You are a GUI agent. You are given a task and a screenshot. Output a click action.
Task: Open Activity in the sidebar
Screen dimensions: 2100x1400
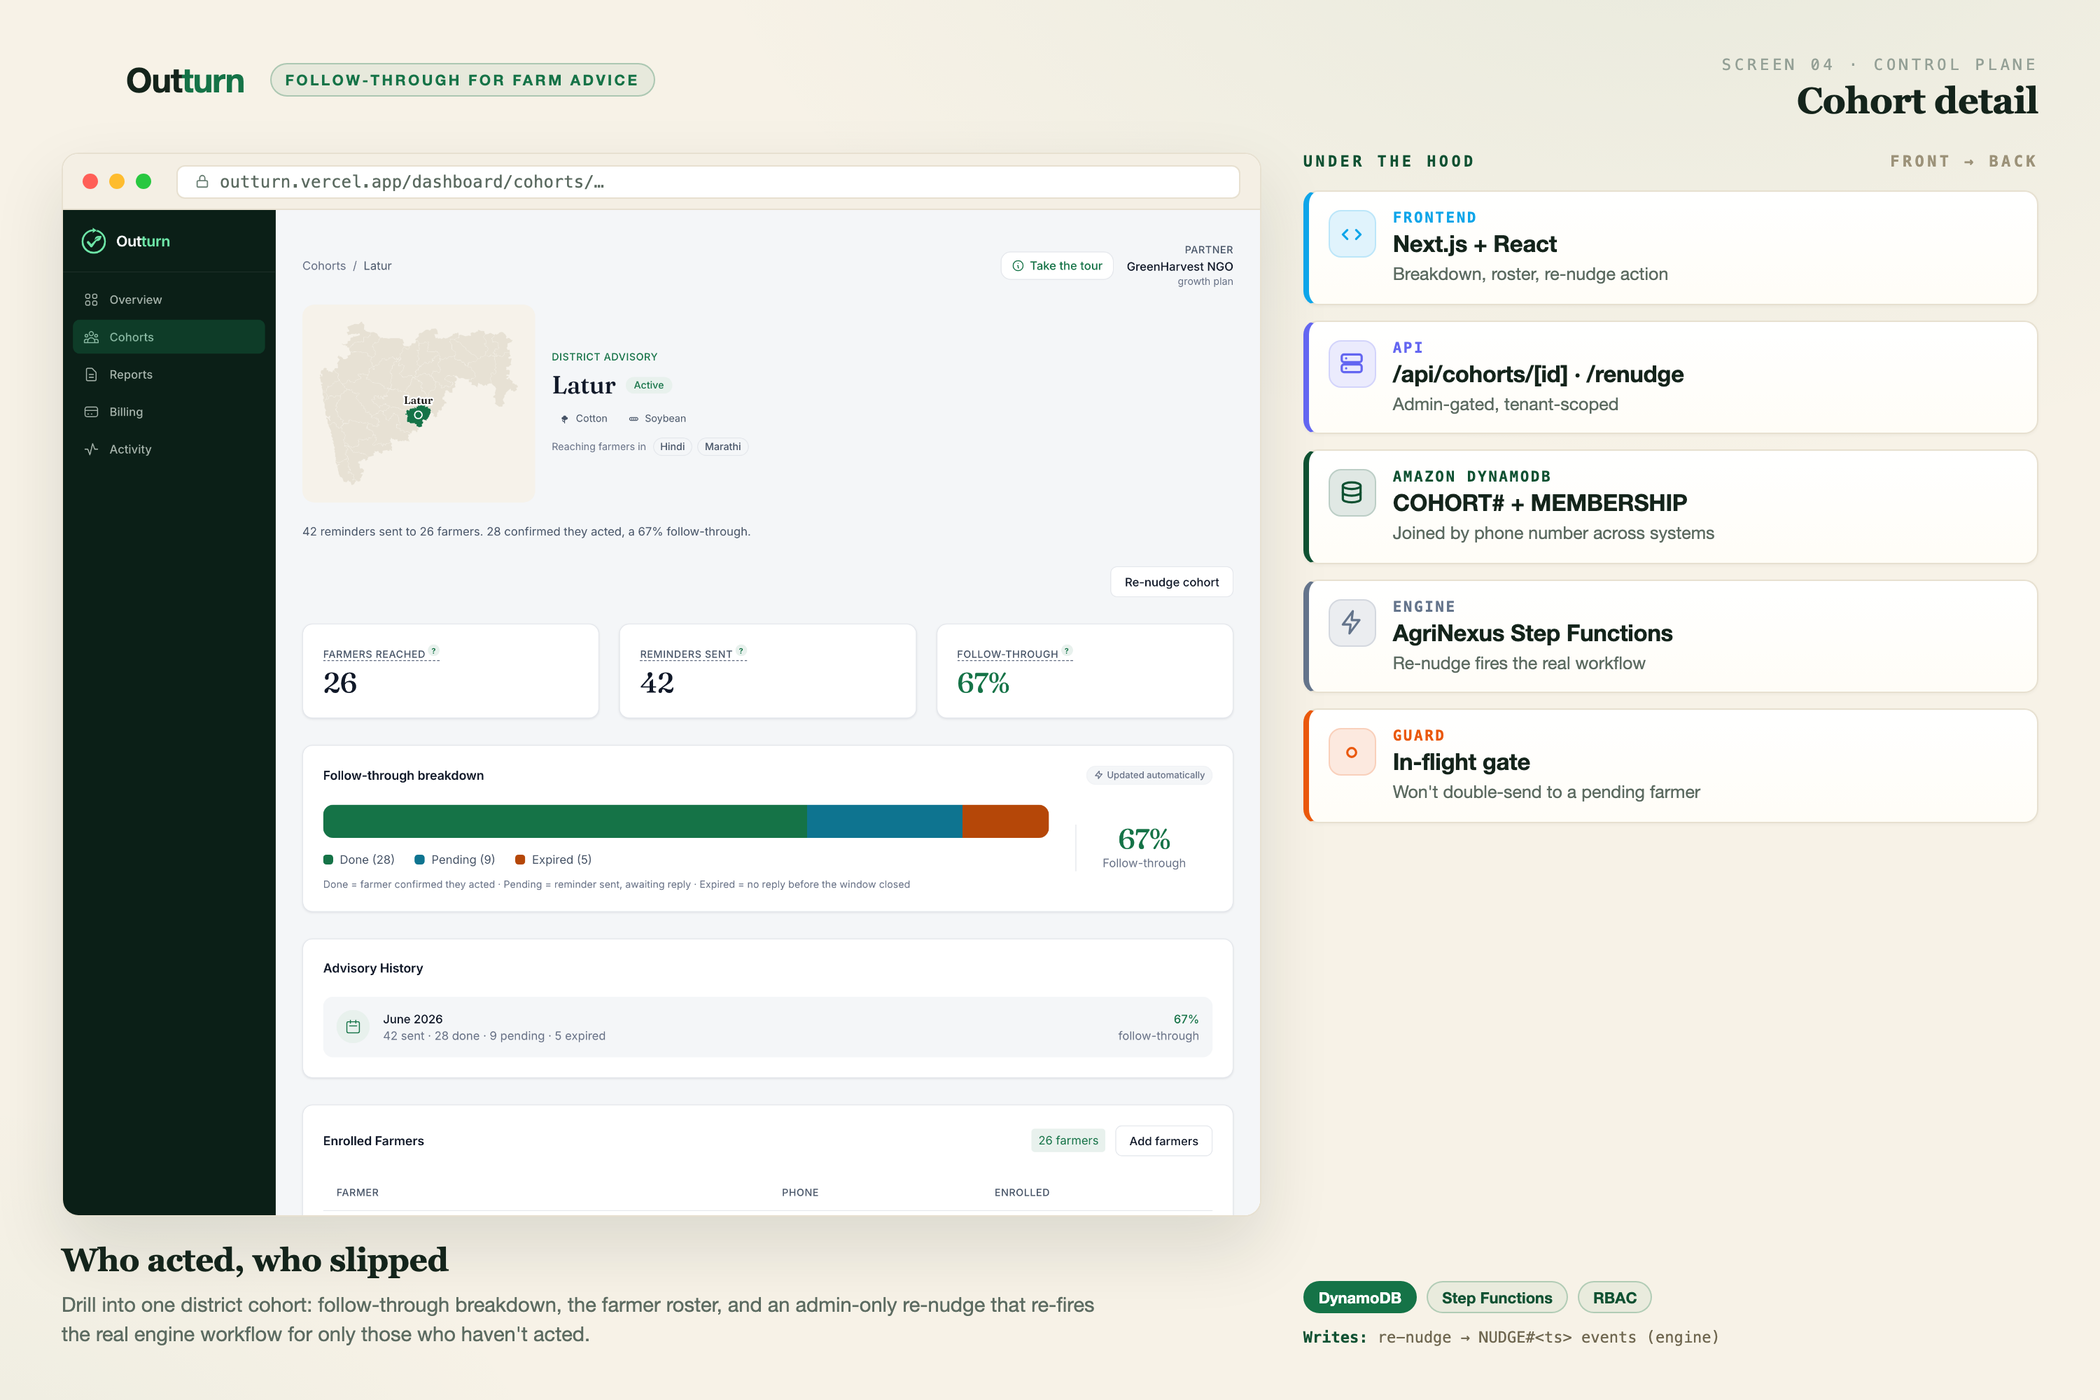click(x=169, y=449)
